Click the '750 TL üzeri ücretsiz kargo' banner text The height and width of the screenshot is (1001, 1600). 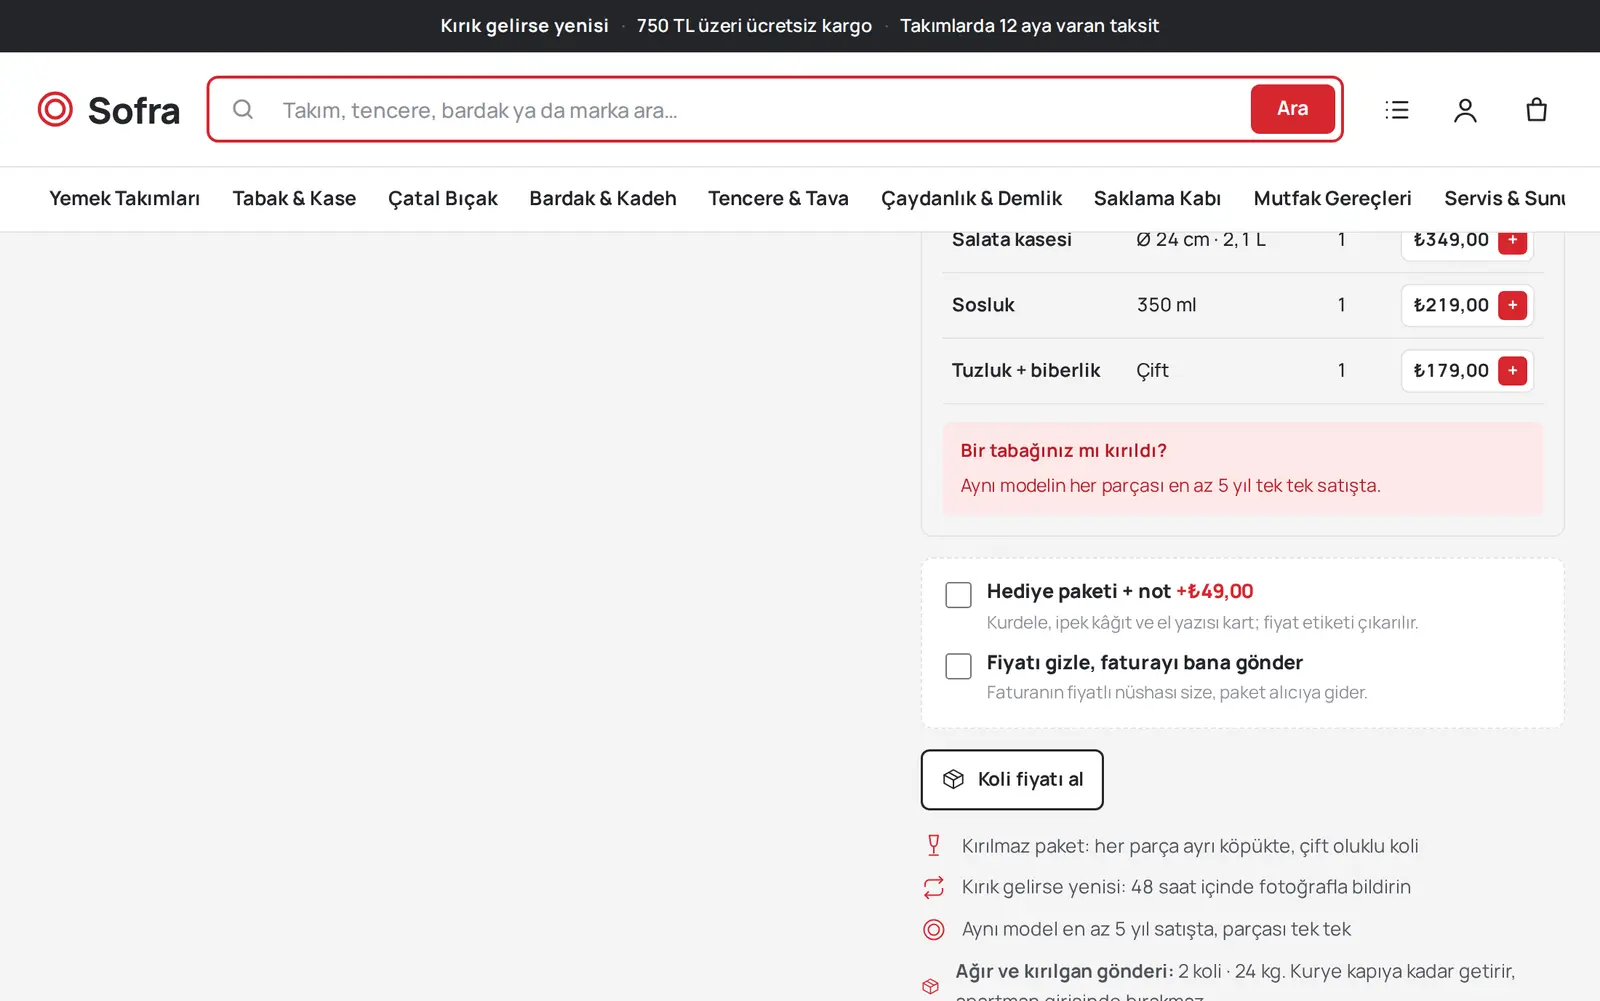754,26
